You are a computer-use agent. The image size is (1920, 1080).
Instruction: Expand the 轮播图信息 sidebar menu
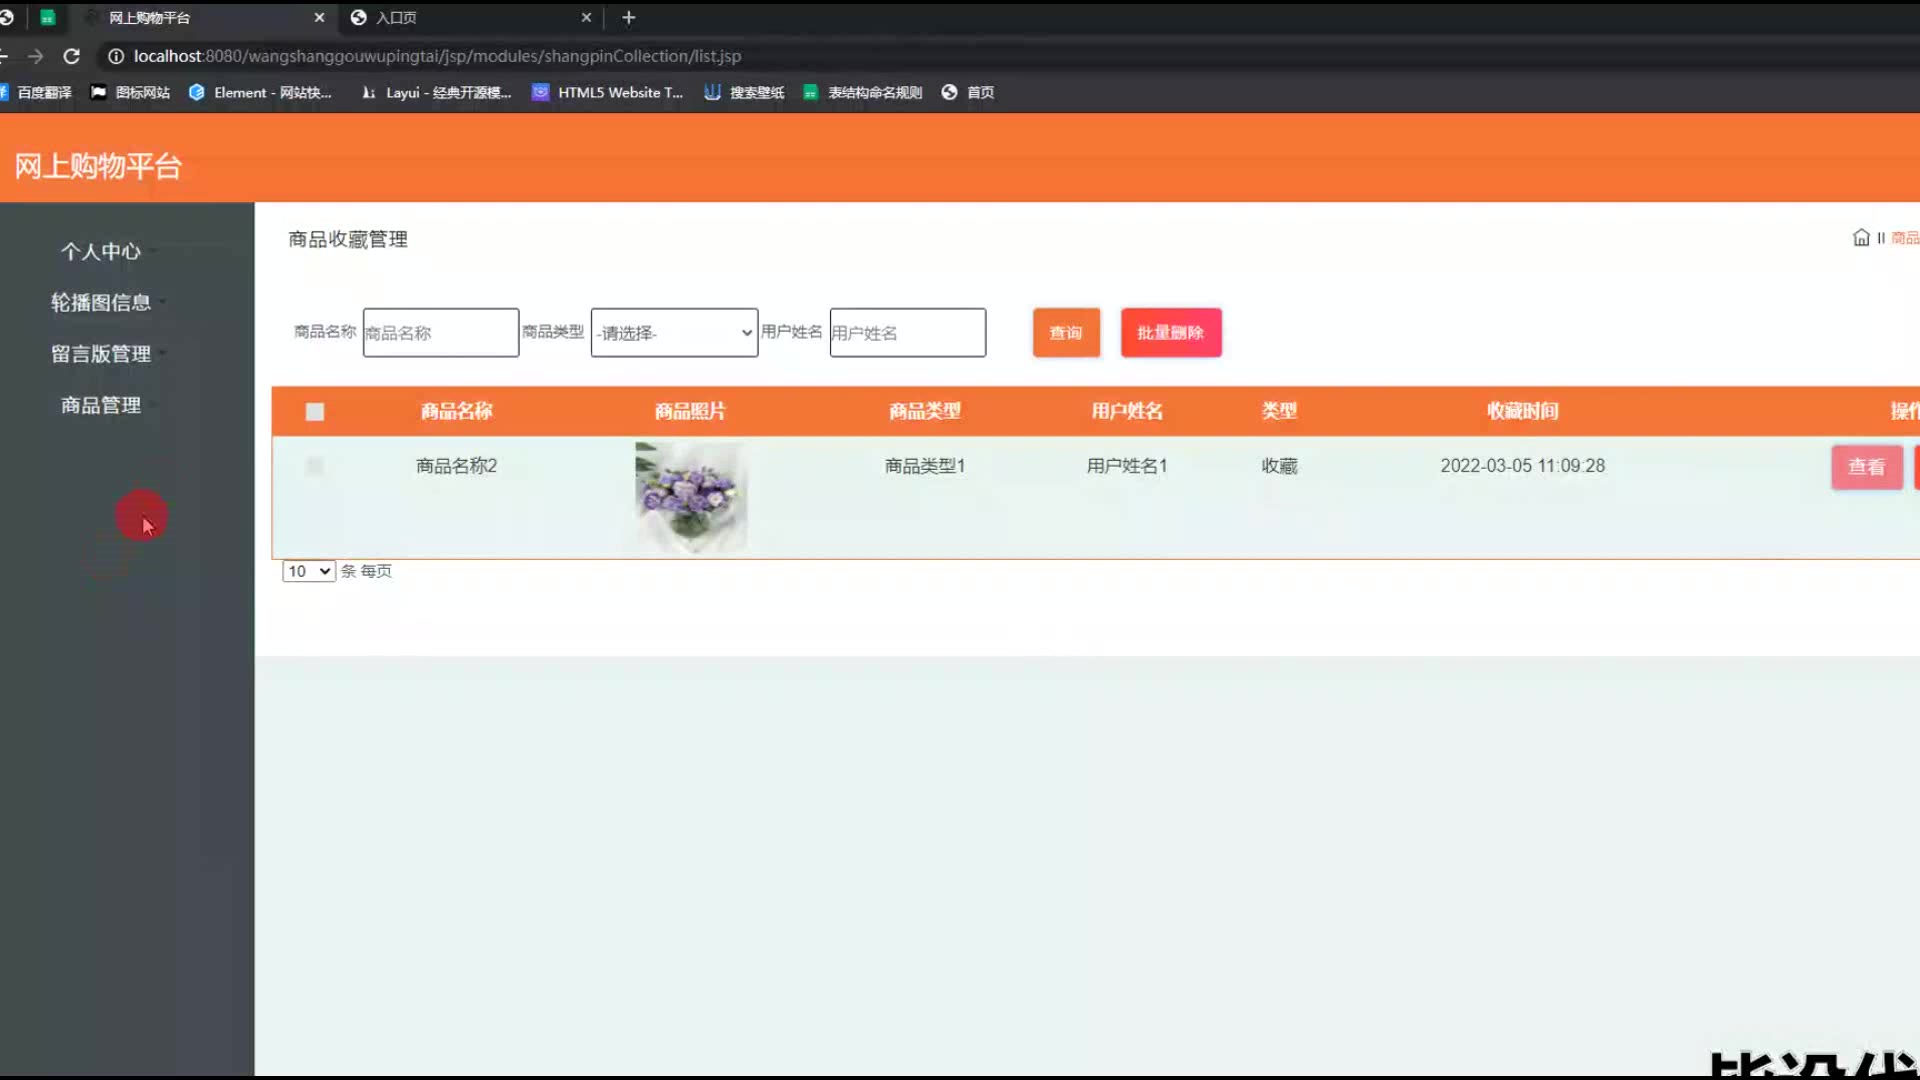[101, 302]
